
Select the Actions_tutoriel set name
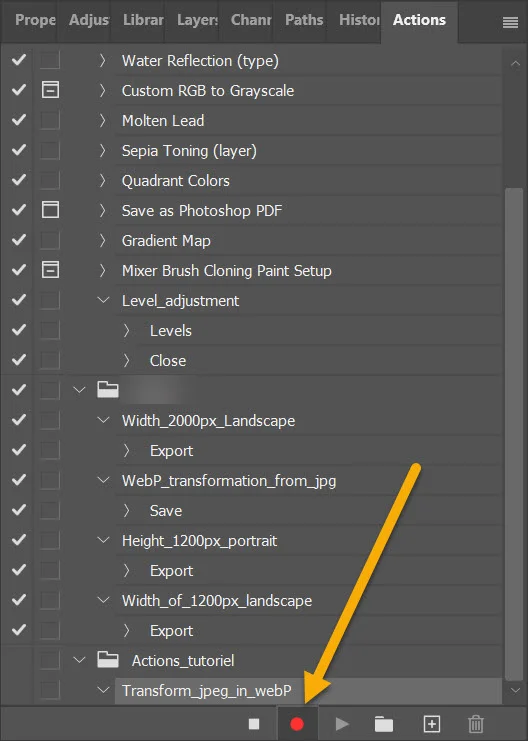tap(183, 660)
